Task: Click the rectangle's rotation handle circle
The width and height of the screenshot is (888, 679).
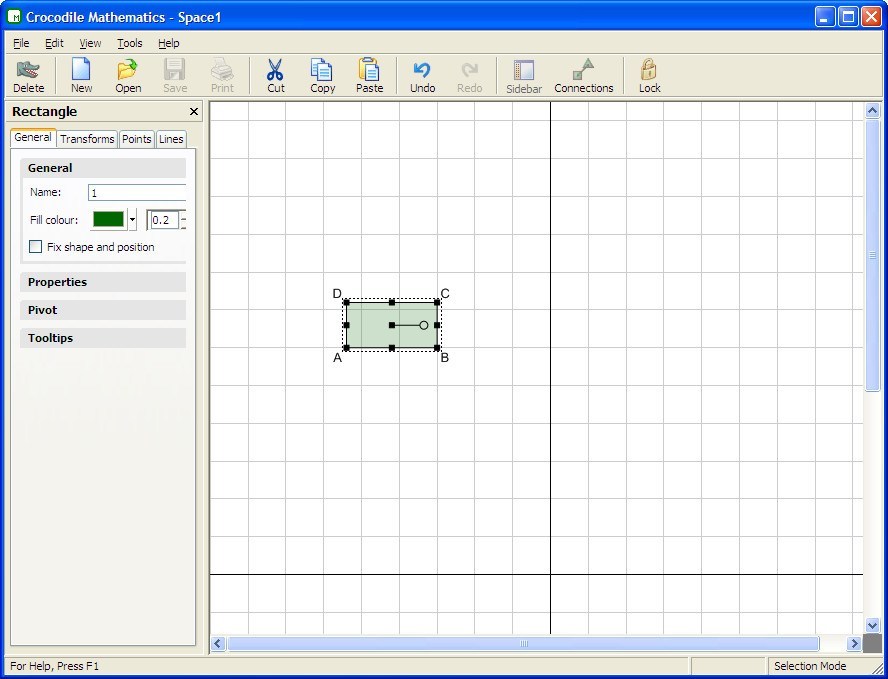Action: [x=424, y=325]
